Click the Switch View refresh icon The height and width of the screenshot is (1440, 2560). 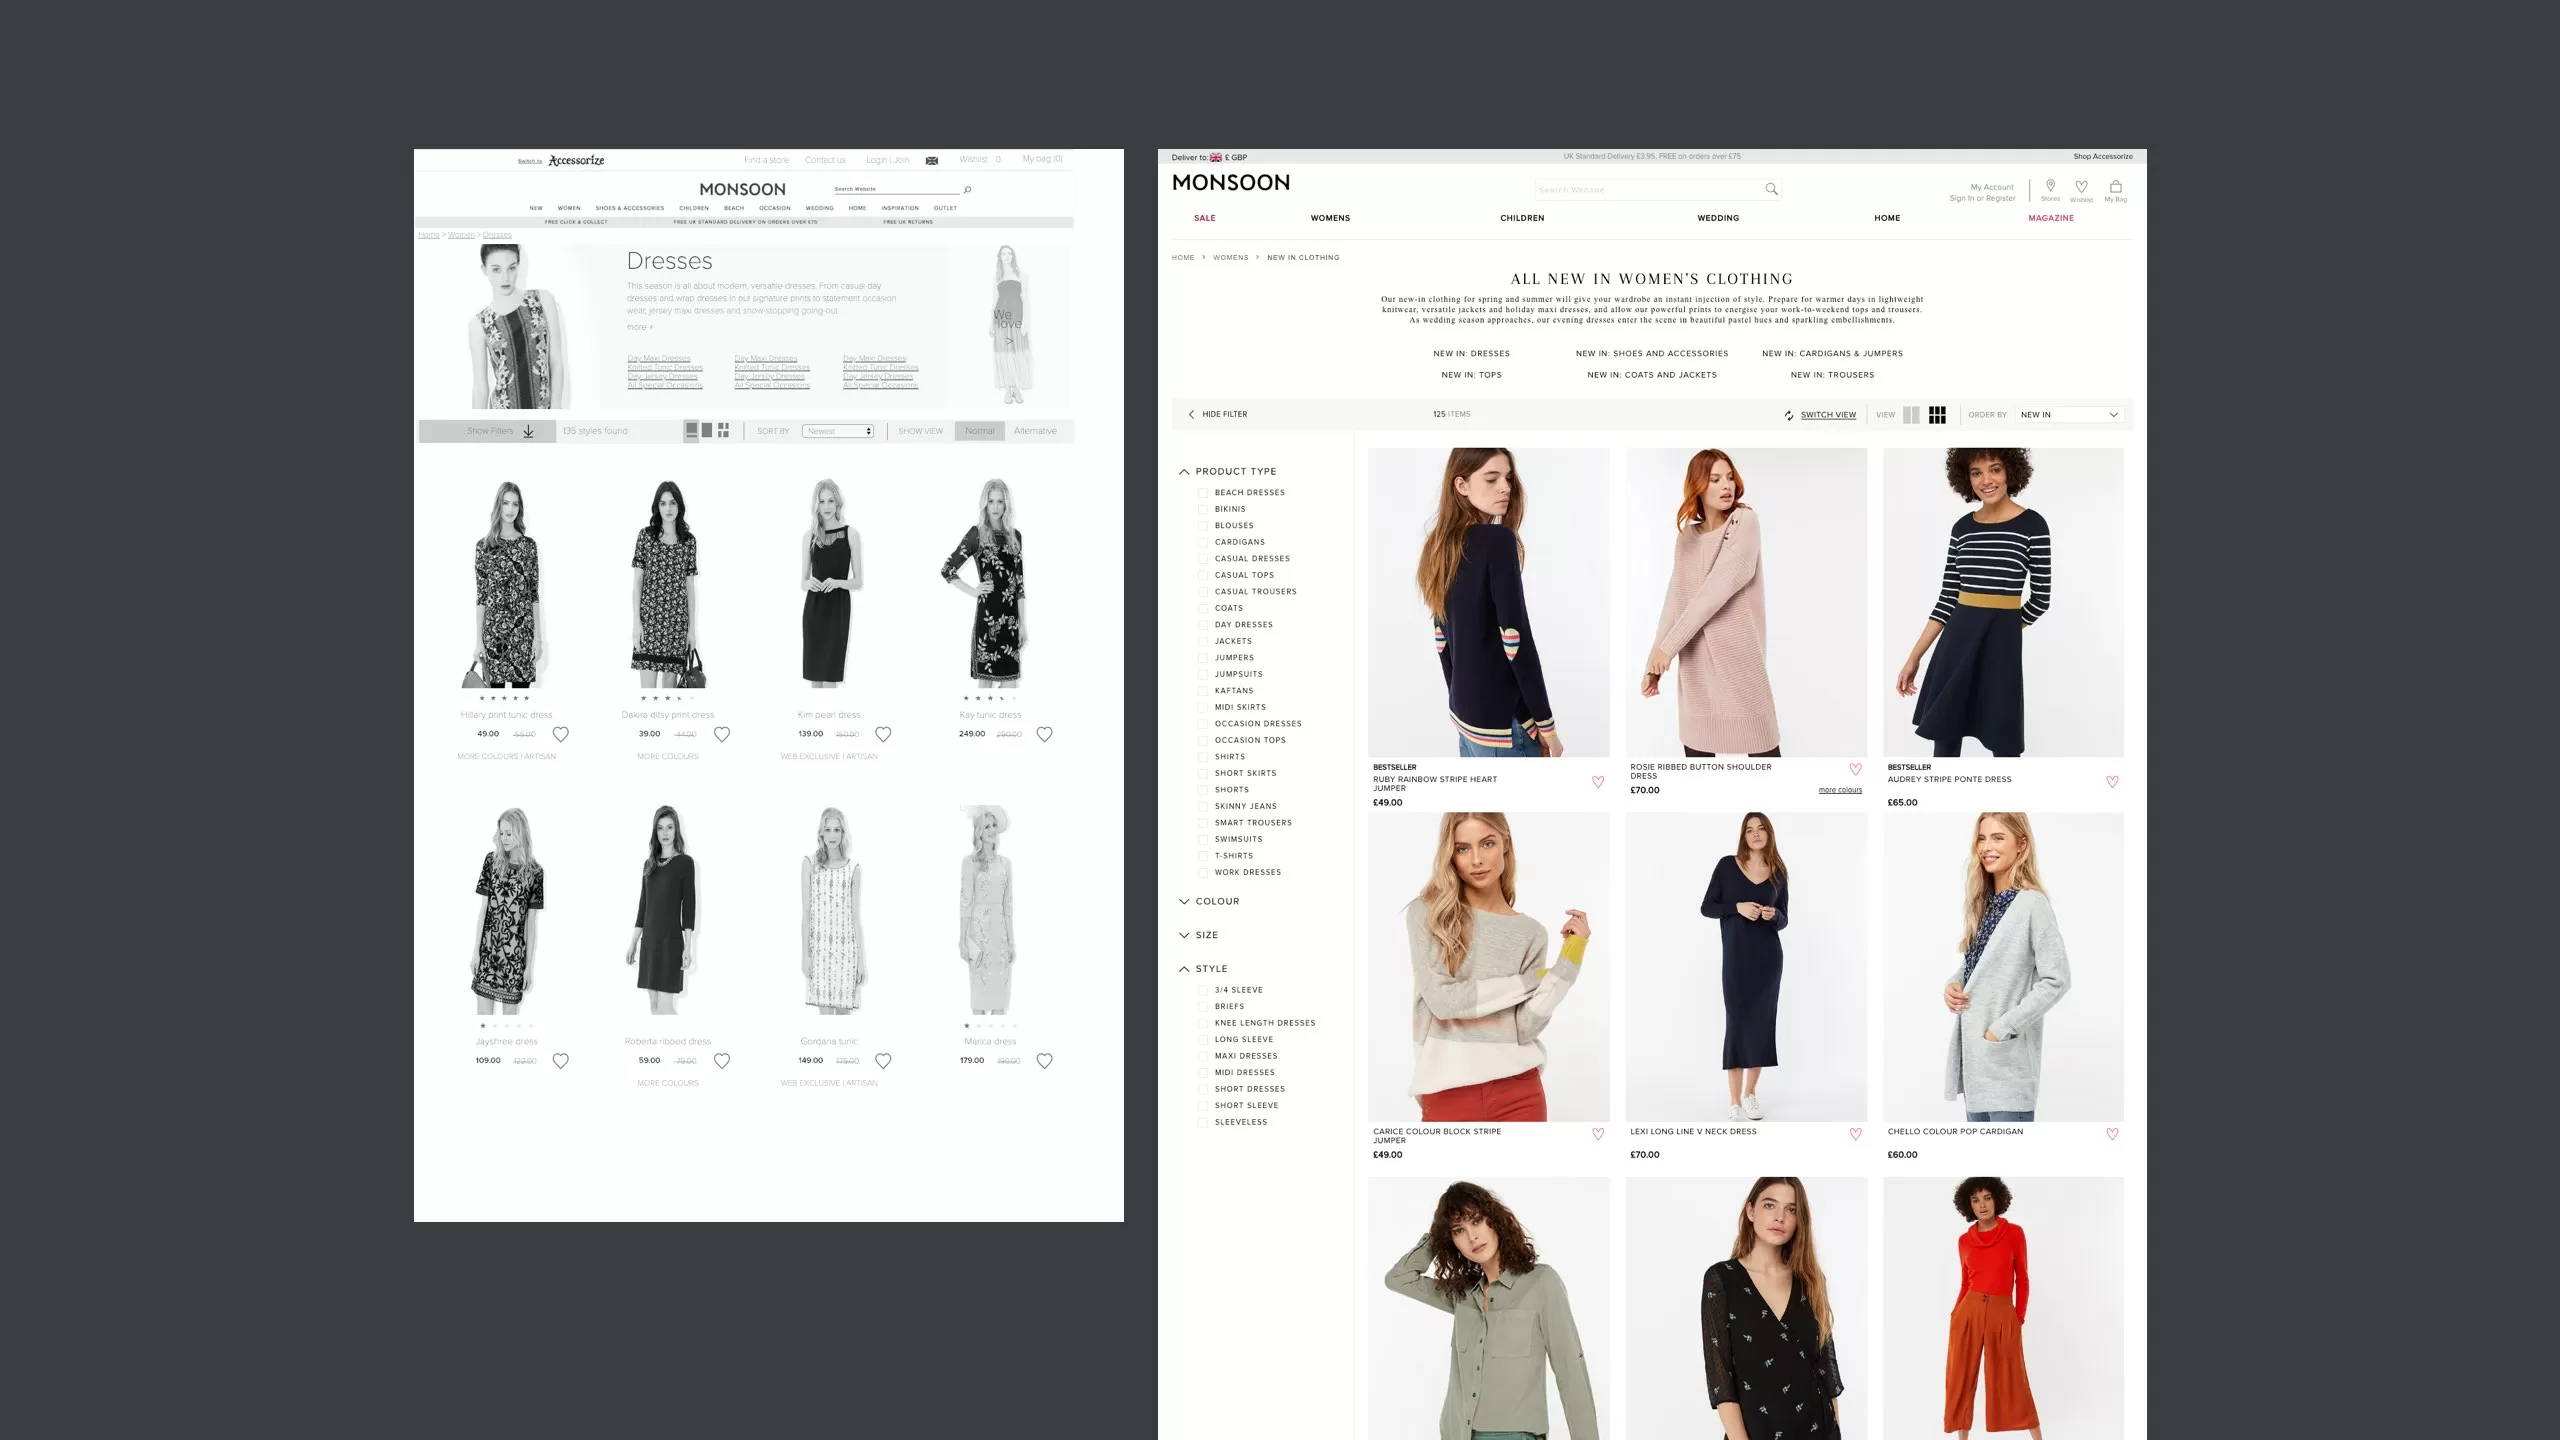[x=1789, y=415]
